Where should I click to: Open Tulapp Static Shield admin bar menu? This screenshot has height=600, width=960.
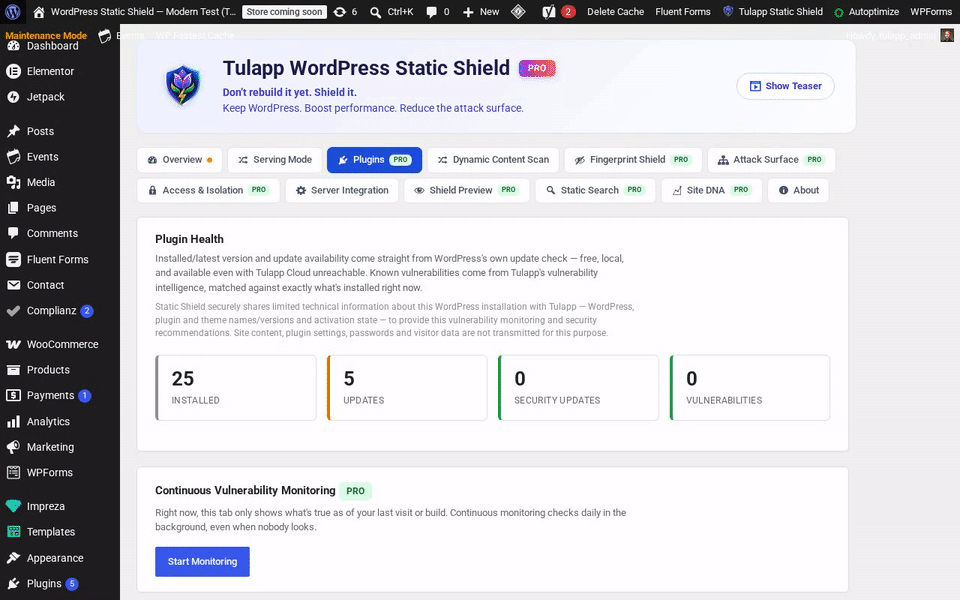[x=773, y=12]
